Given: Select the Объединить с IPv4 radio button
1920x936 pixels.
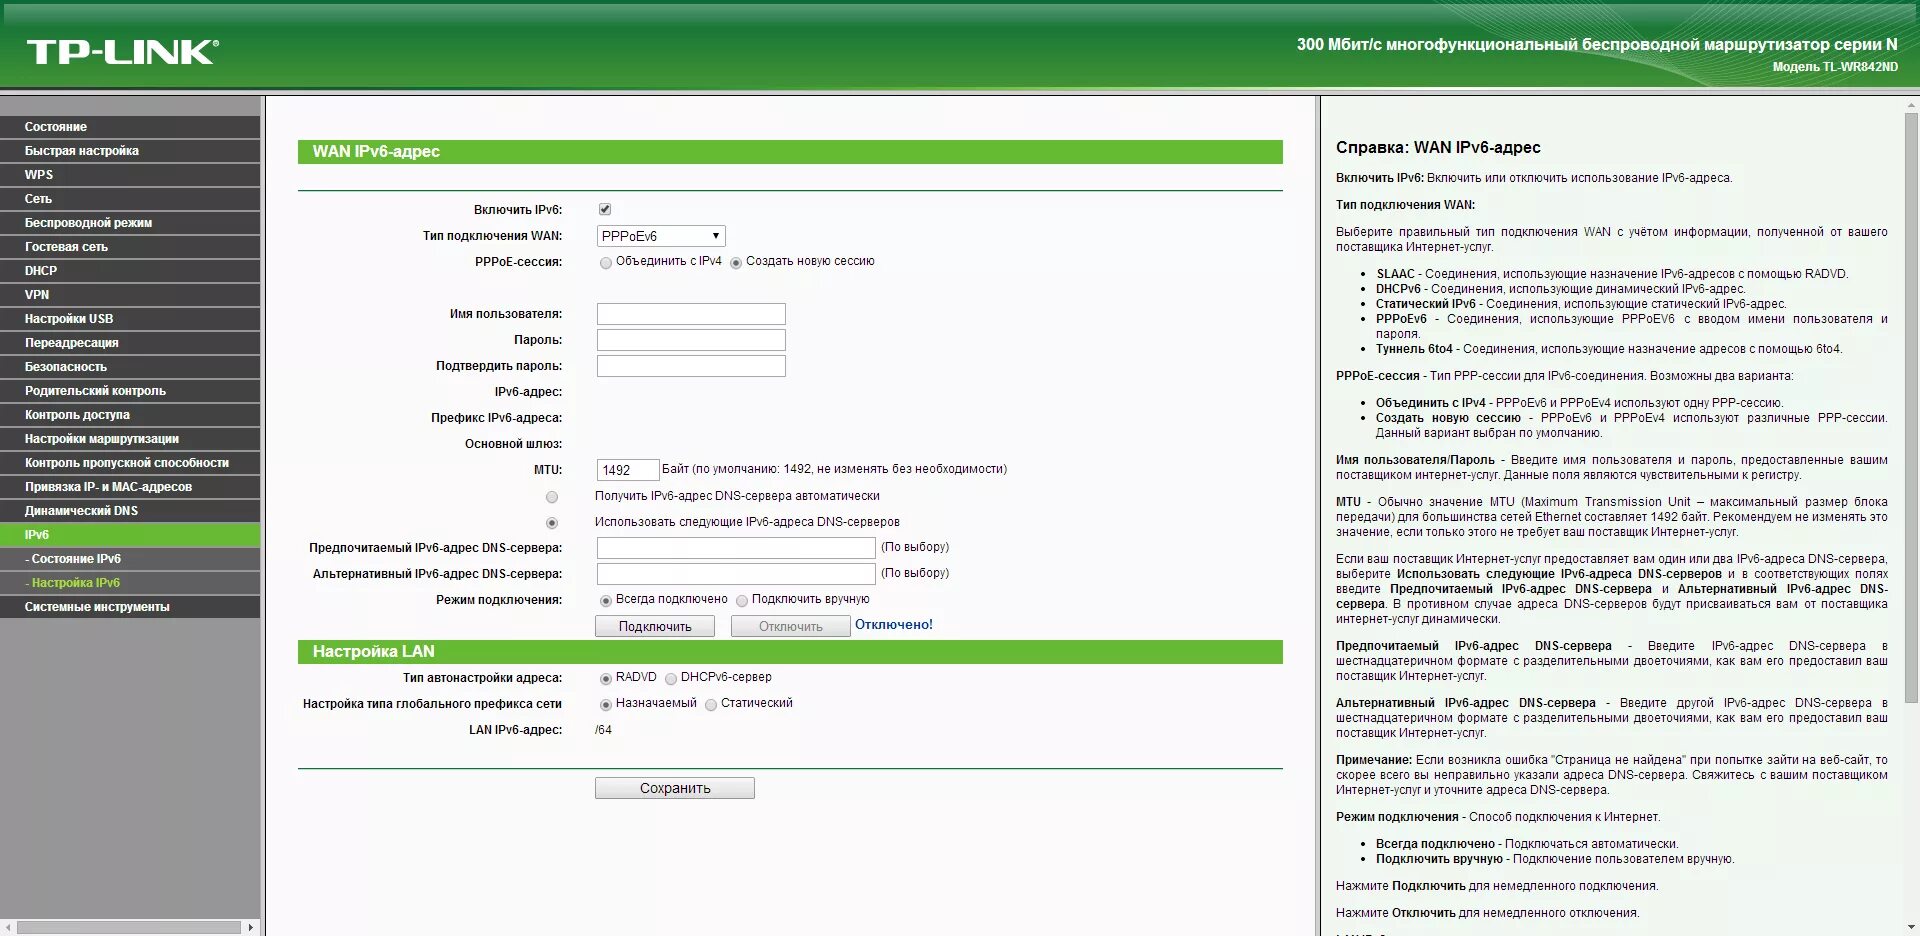Looking at the screenshot, I should 606,263.
